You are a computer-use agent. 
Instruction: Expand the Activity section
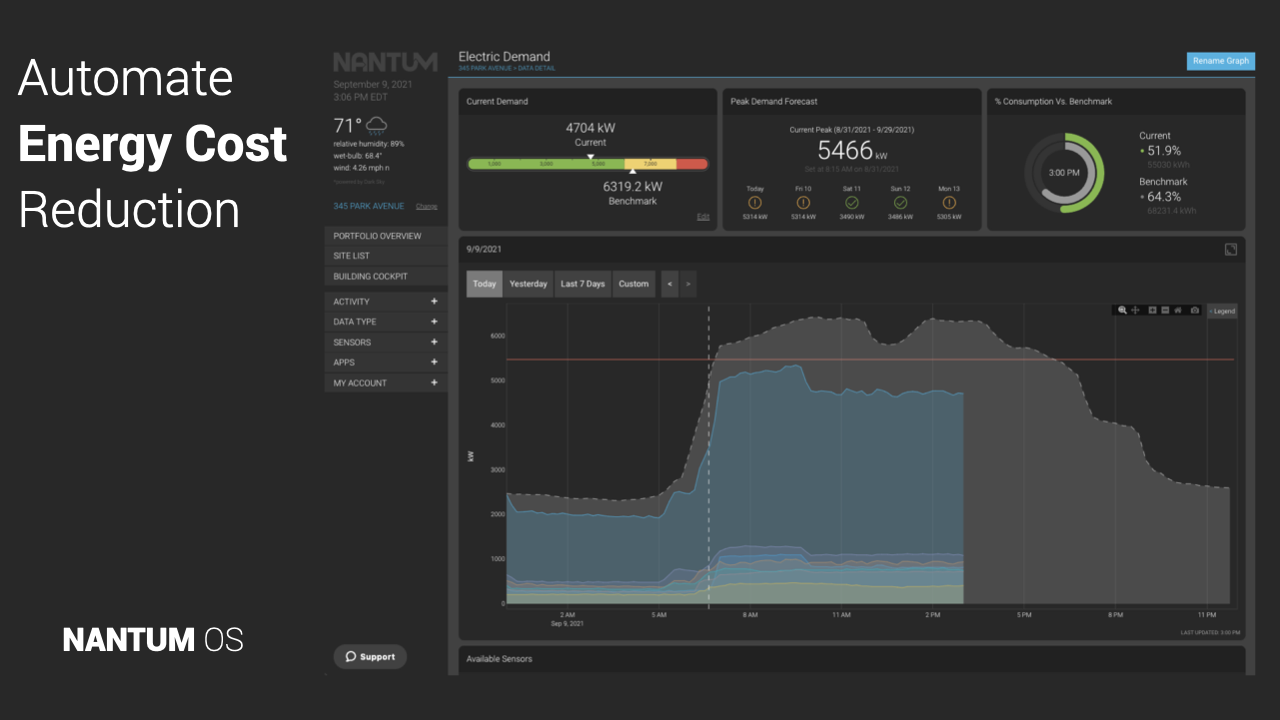[x=386, y=301]
